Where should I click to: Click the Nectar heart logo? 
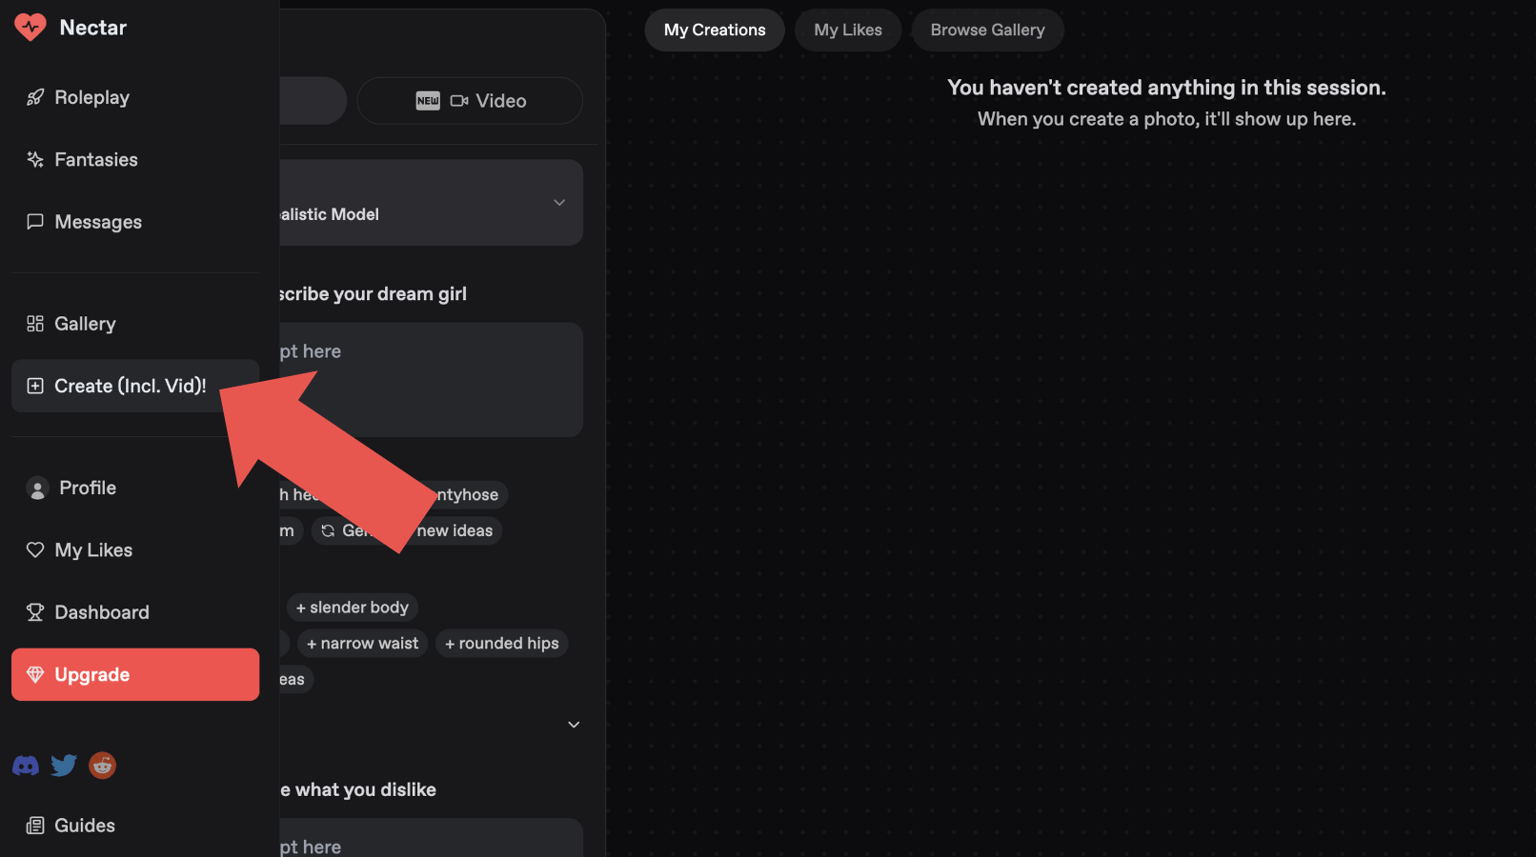tap(30, 27)
